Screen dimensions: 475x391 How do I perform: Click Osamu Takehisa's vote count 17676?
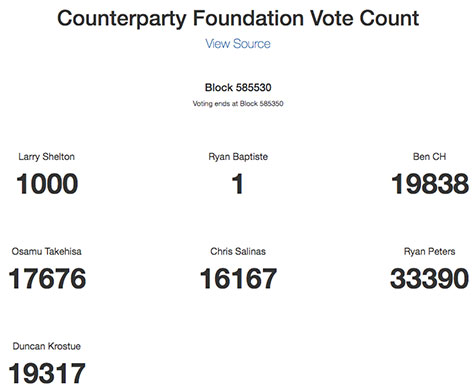tap(47, 278)
